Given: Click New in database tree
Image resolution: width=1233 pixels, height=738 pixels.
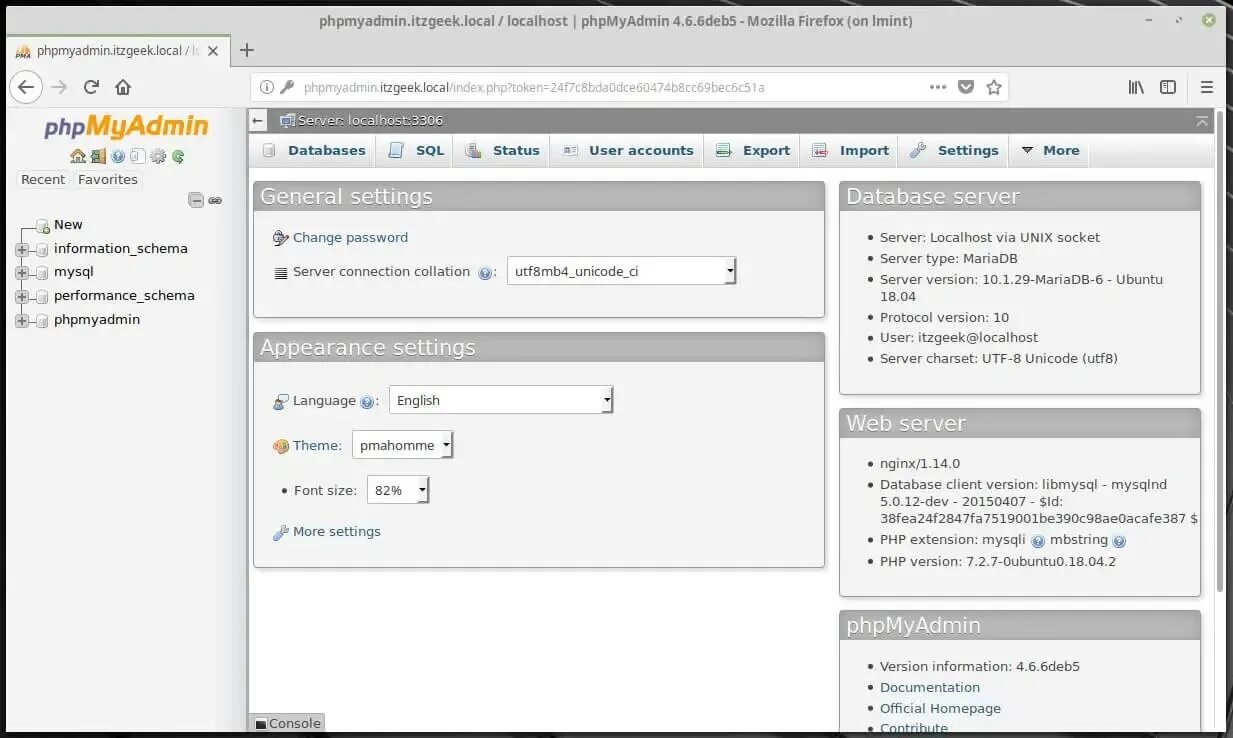Looking at the screenshot, I should pyautogui.click(x=68, y=225).
